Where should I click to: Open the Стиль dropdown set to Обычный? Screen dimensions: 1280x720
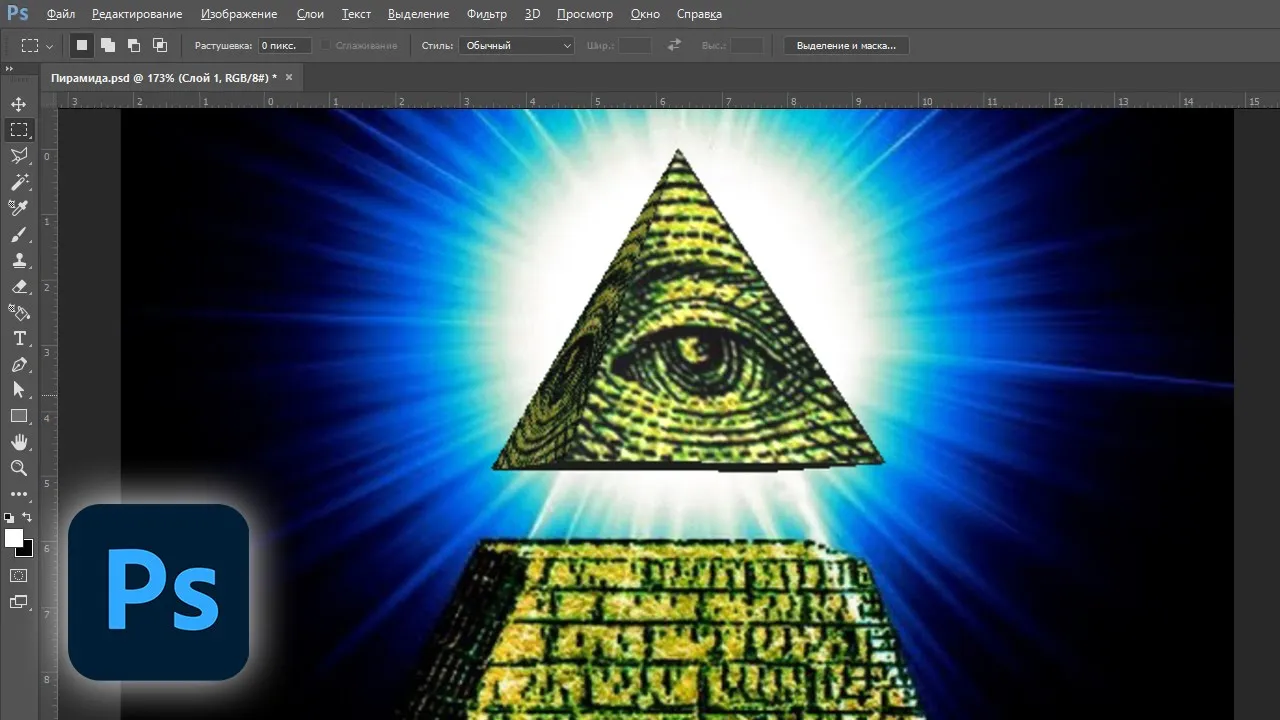coord(516,46)
